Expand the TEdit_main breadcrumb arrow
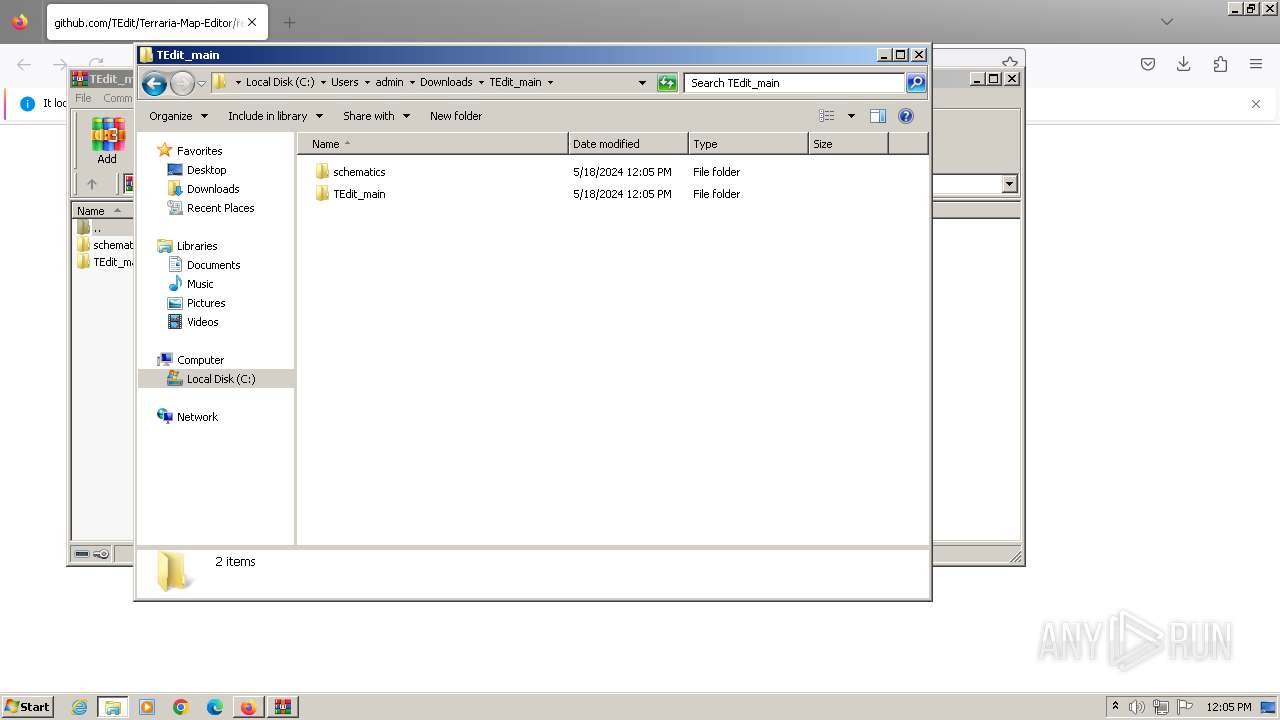This screenshot has width=1280, height=720. tap(550, 83)
